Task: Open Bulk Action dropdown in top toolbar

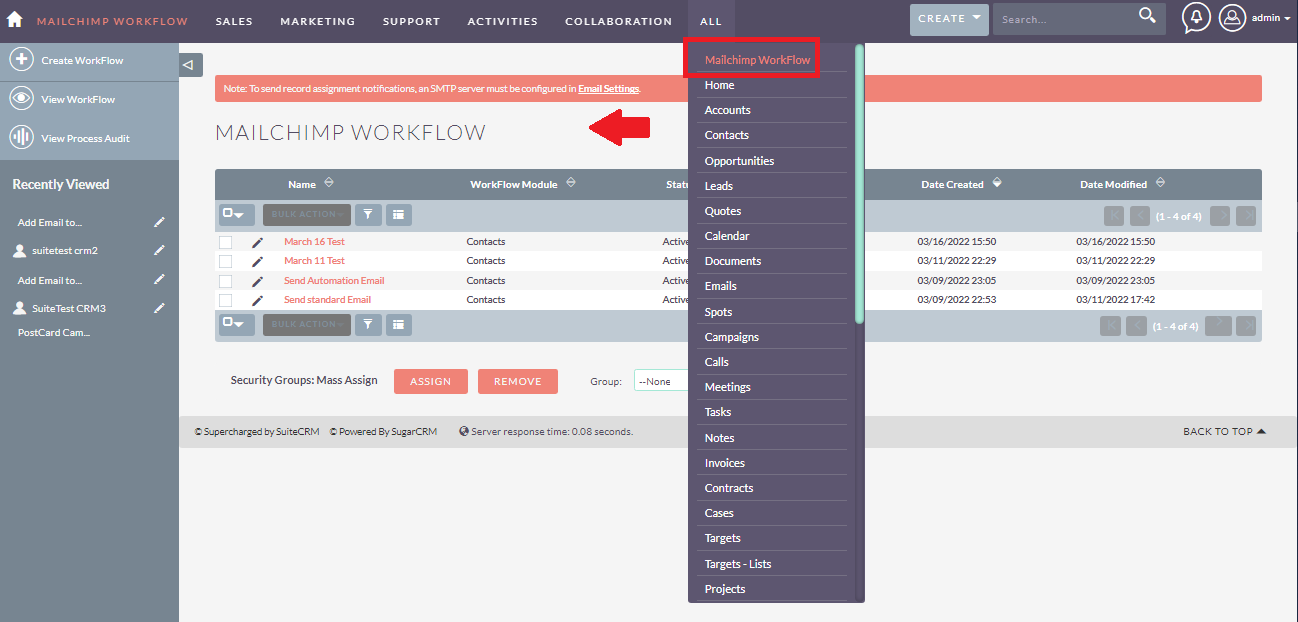Action: click(307, 214)
